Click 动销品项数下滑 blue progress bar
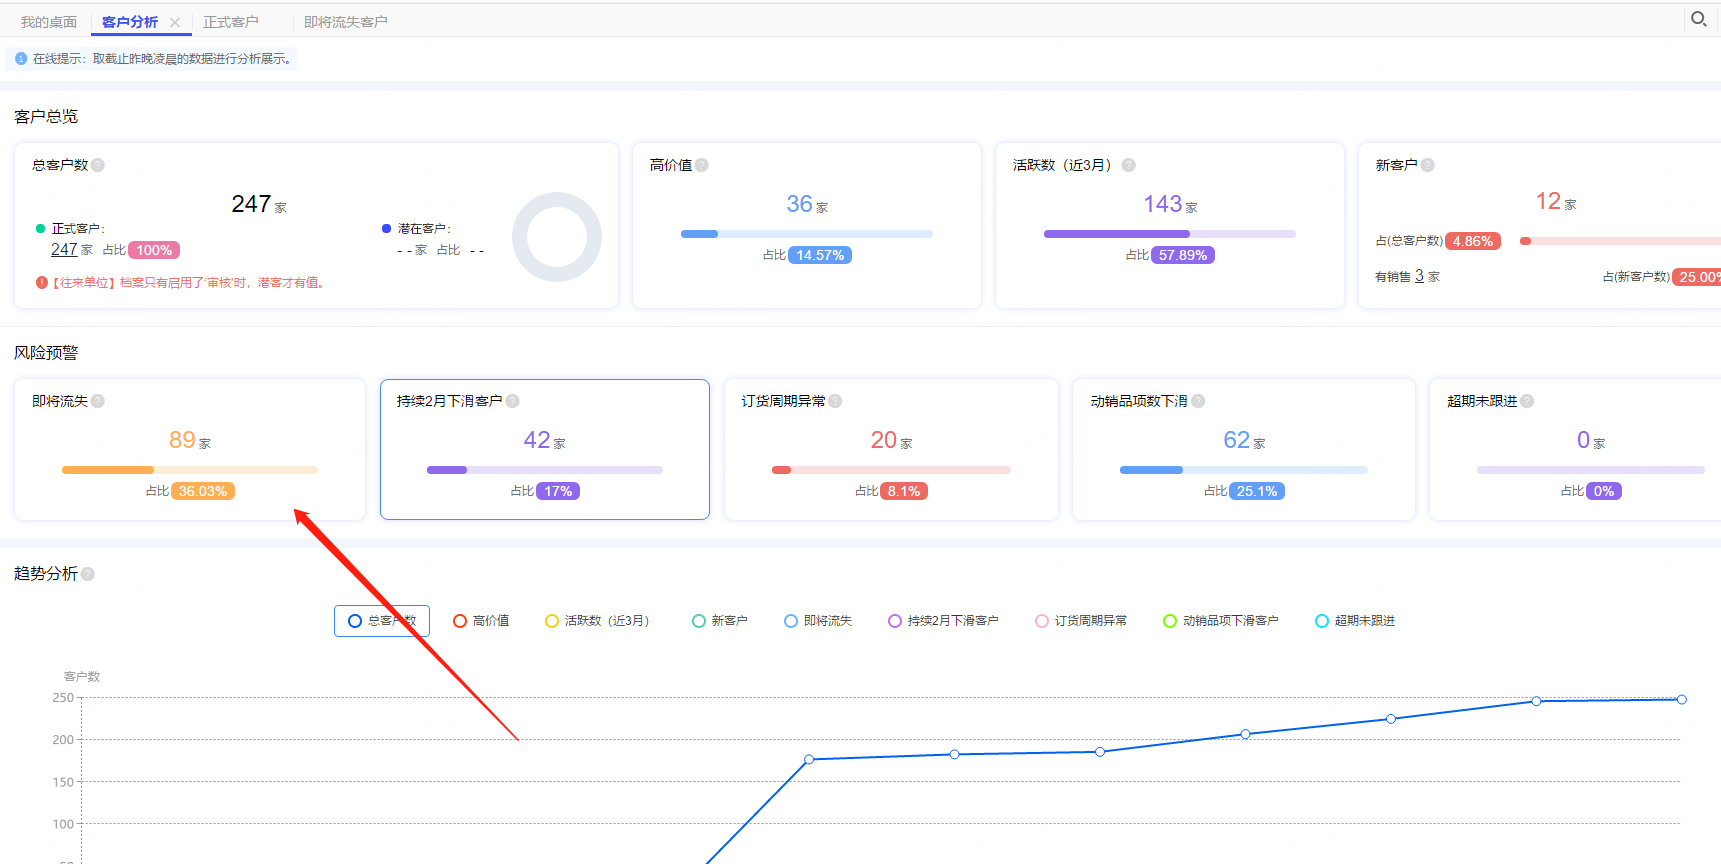 1243,470
